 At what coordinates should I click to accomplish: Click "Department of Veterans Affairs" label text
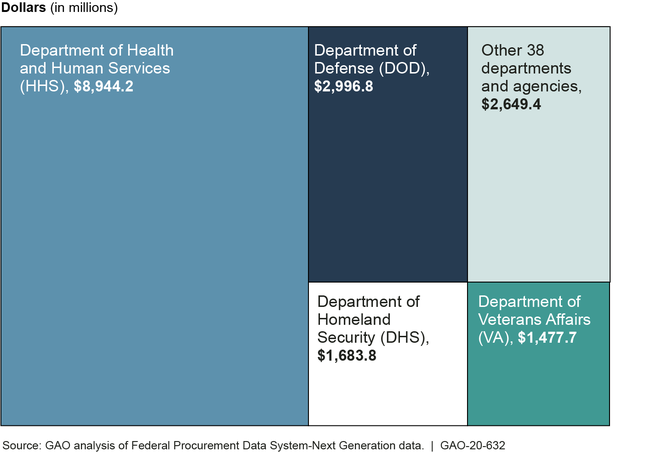[x=530, y=311]
